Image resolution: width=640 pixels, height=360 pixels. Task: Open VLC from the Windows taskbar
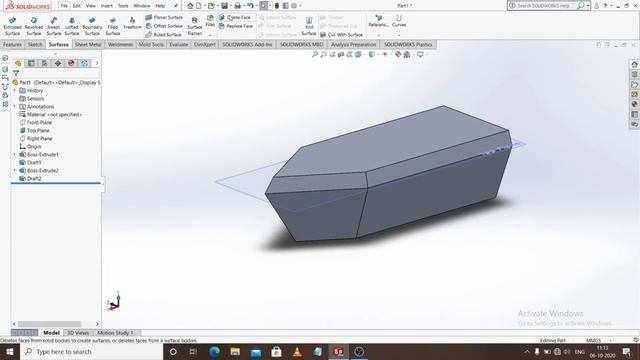(x=297, y=351)
